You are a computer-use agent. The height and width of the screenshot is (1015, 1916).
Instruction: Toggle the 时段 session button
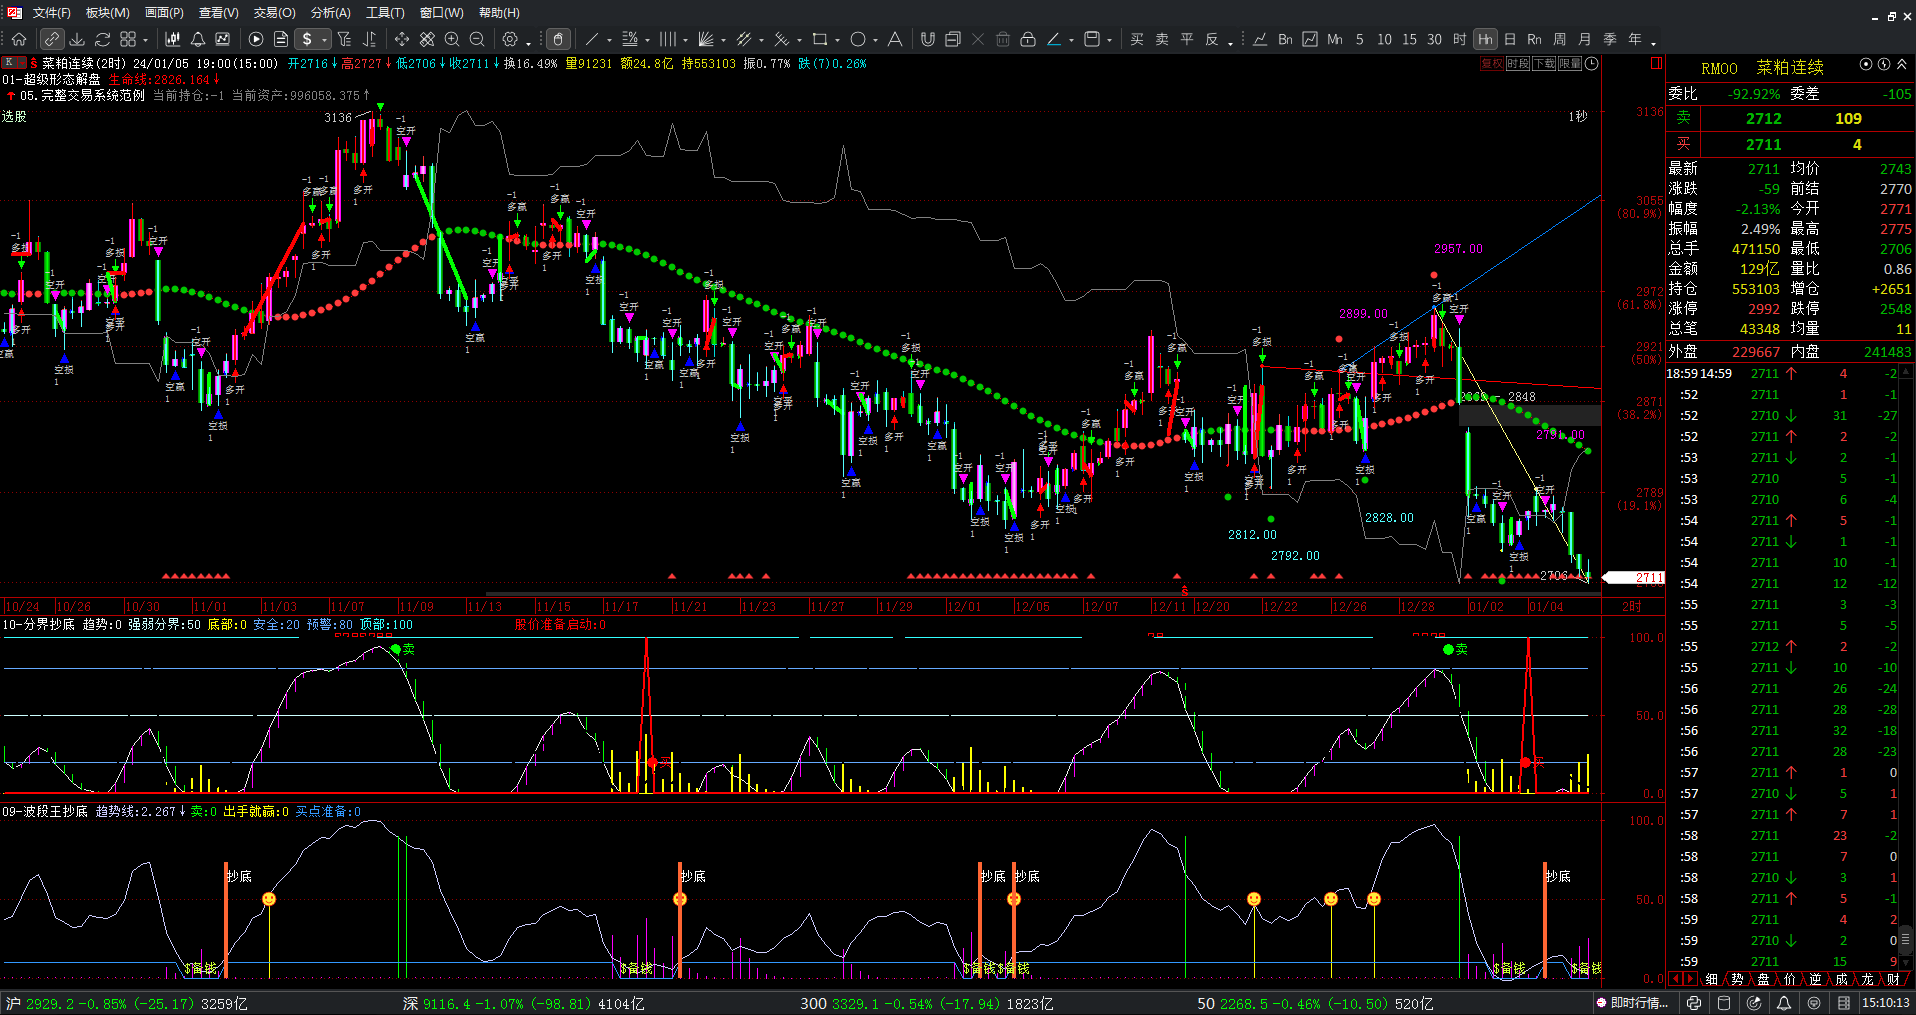pyautogui.click(x=1517, y=63)
